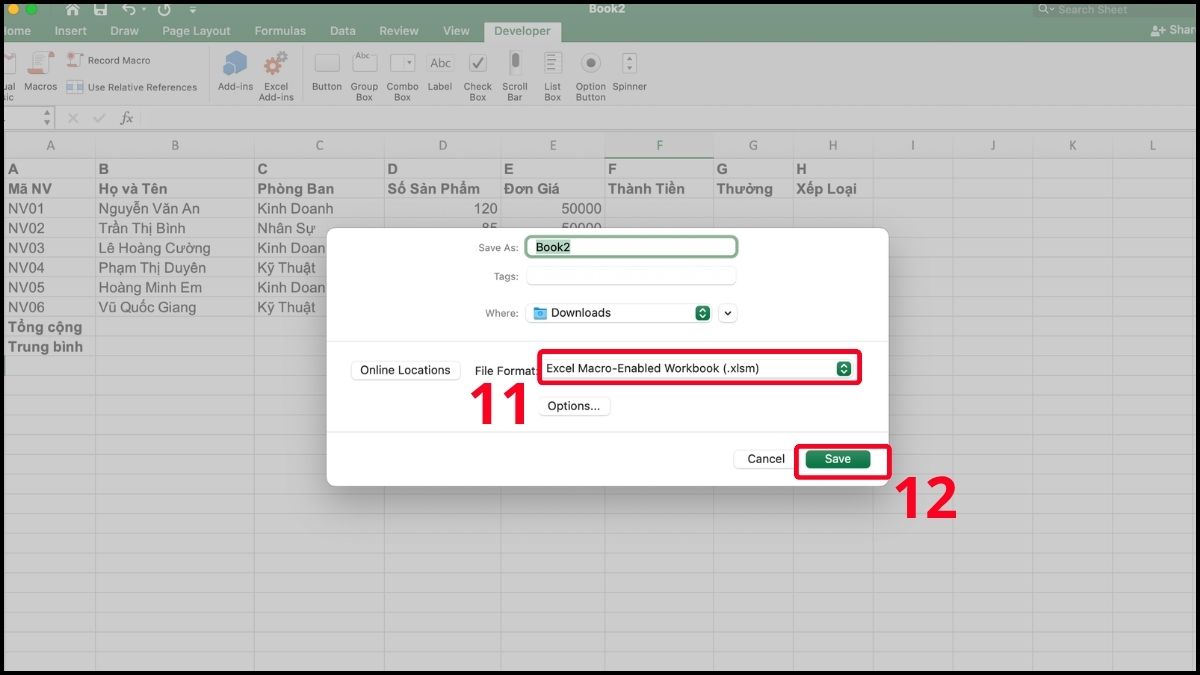
Task: Insert a Check Box control
Action: tap(478, 77)
